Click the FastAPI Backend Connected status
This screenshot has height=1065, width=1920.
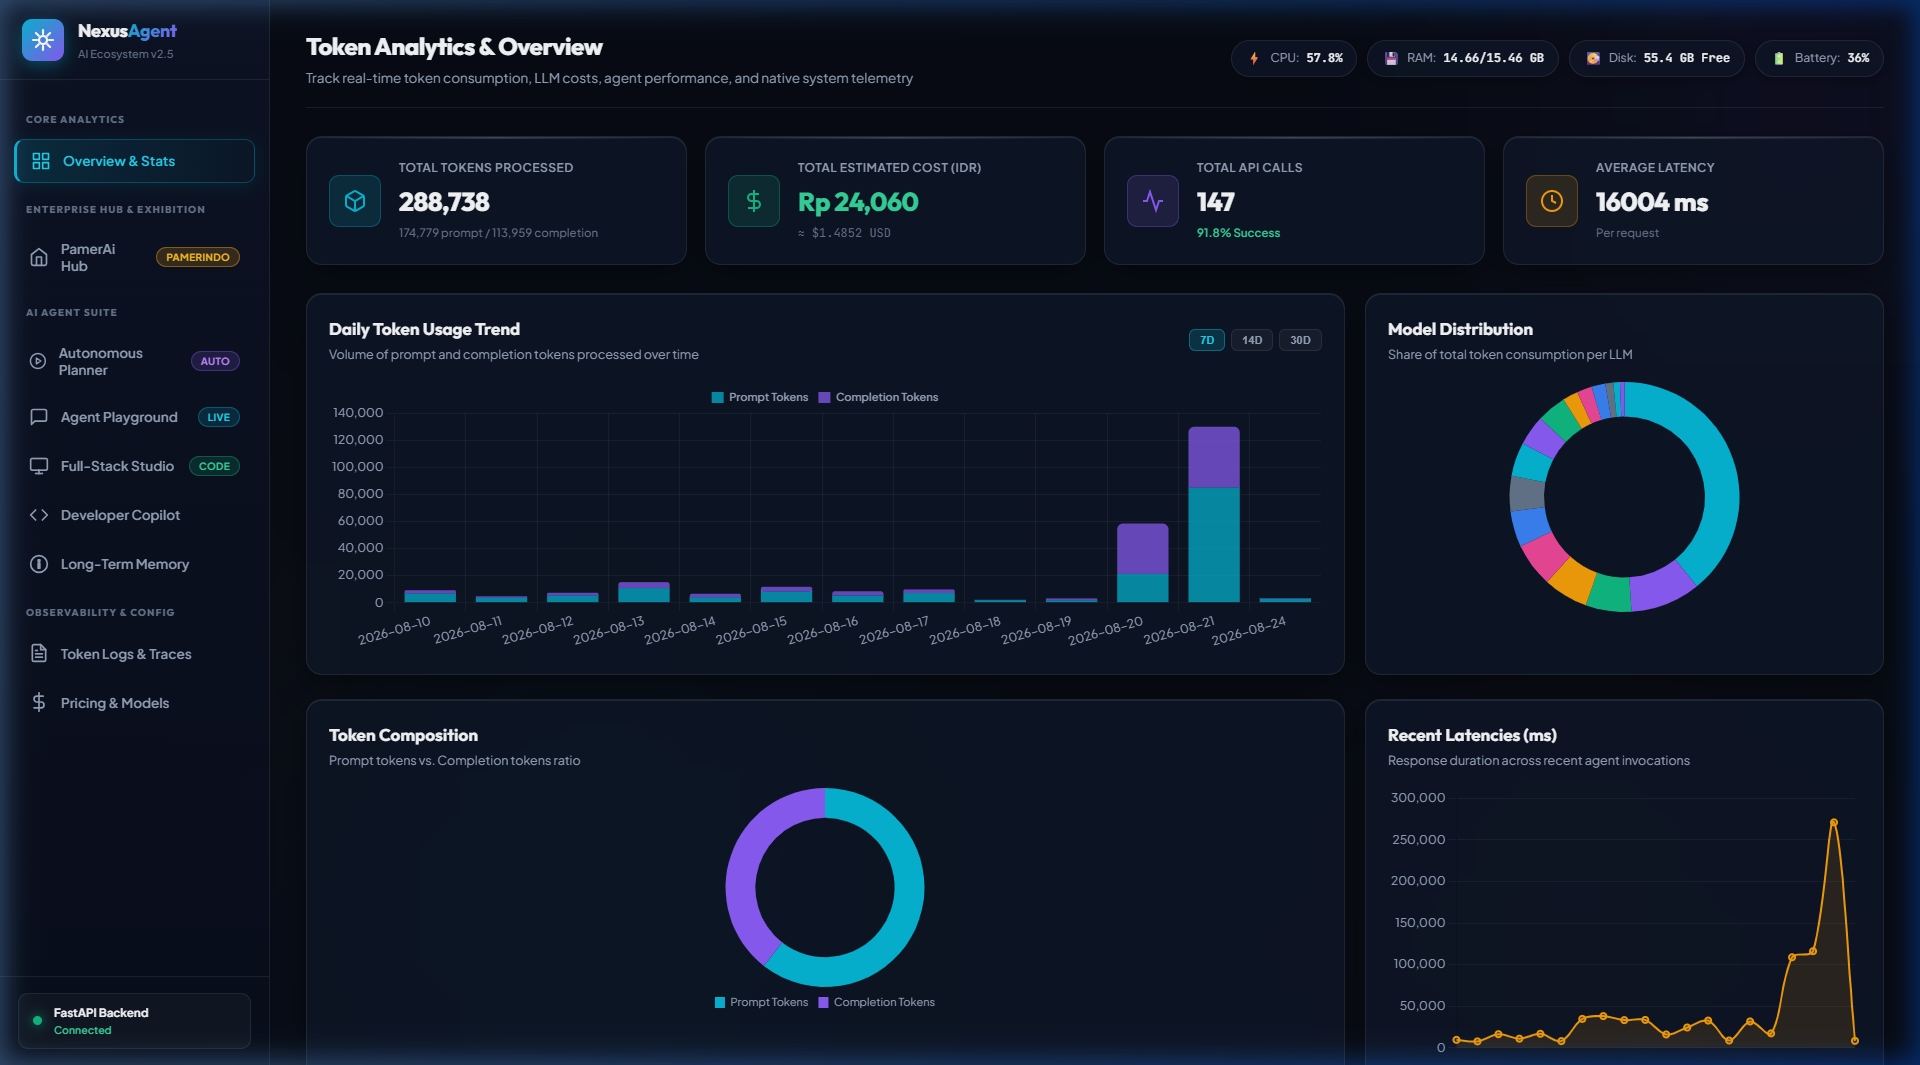click(x=134, y=1021)
